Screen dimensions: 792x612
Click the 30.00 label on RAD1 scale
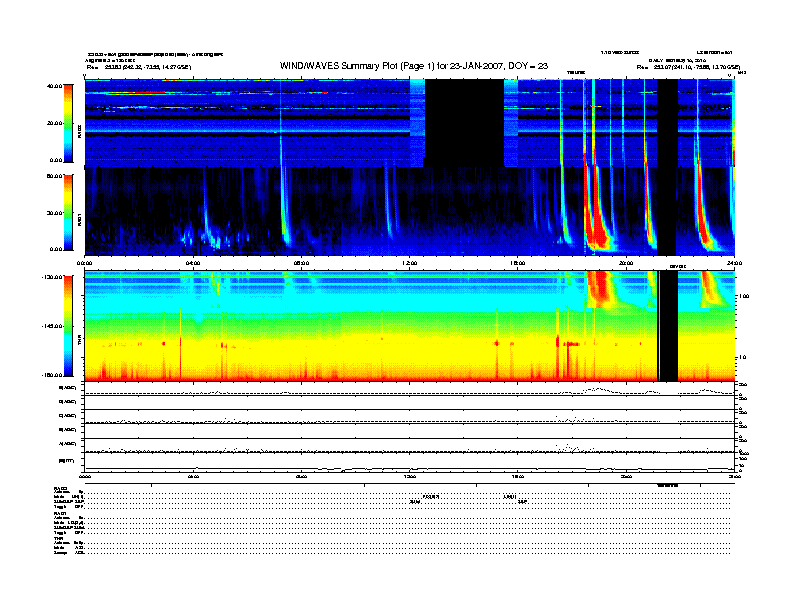[55, 213]
